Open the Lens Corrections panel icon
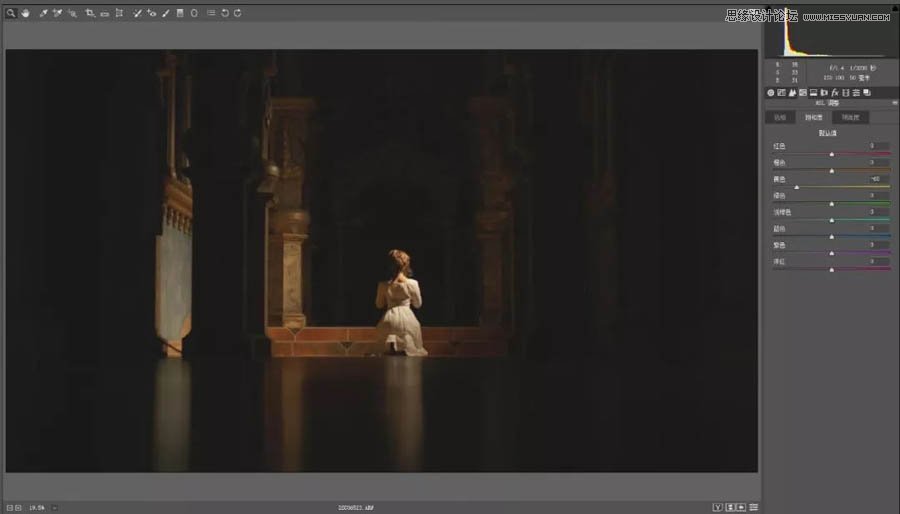Viewport: 900px width, 514px height. 824,92
